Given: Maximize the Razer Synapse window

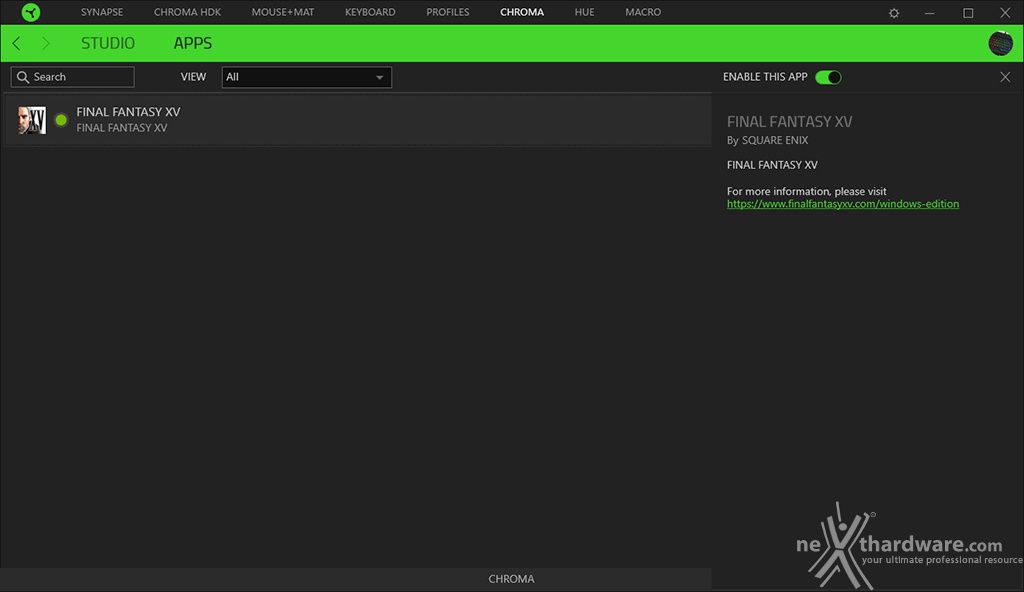Looking at the screenshot, I should pyautogui.click(x=968, y=13).
